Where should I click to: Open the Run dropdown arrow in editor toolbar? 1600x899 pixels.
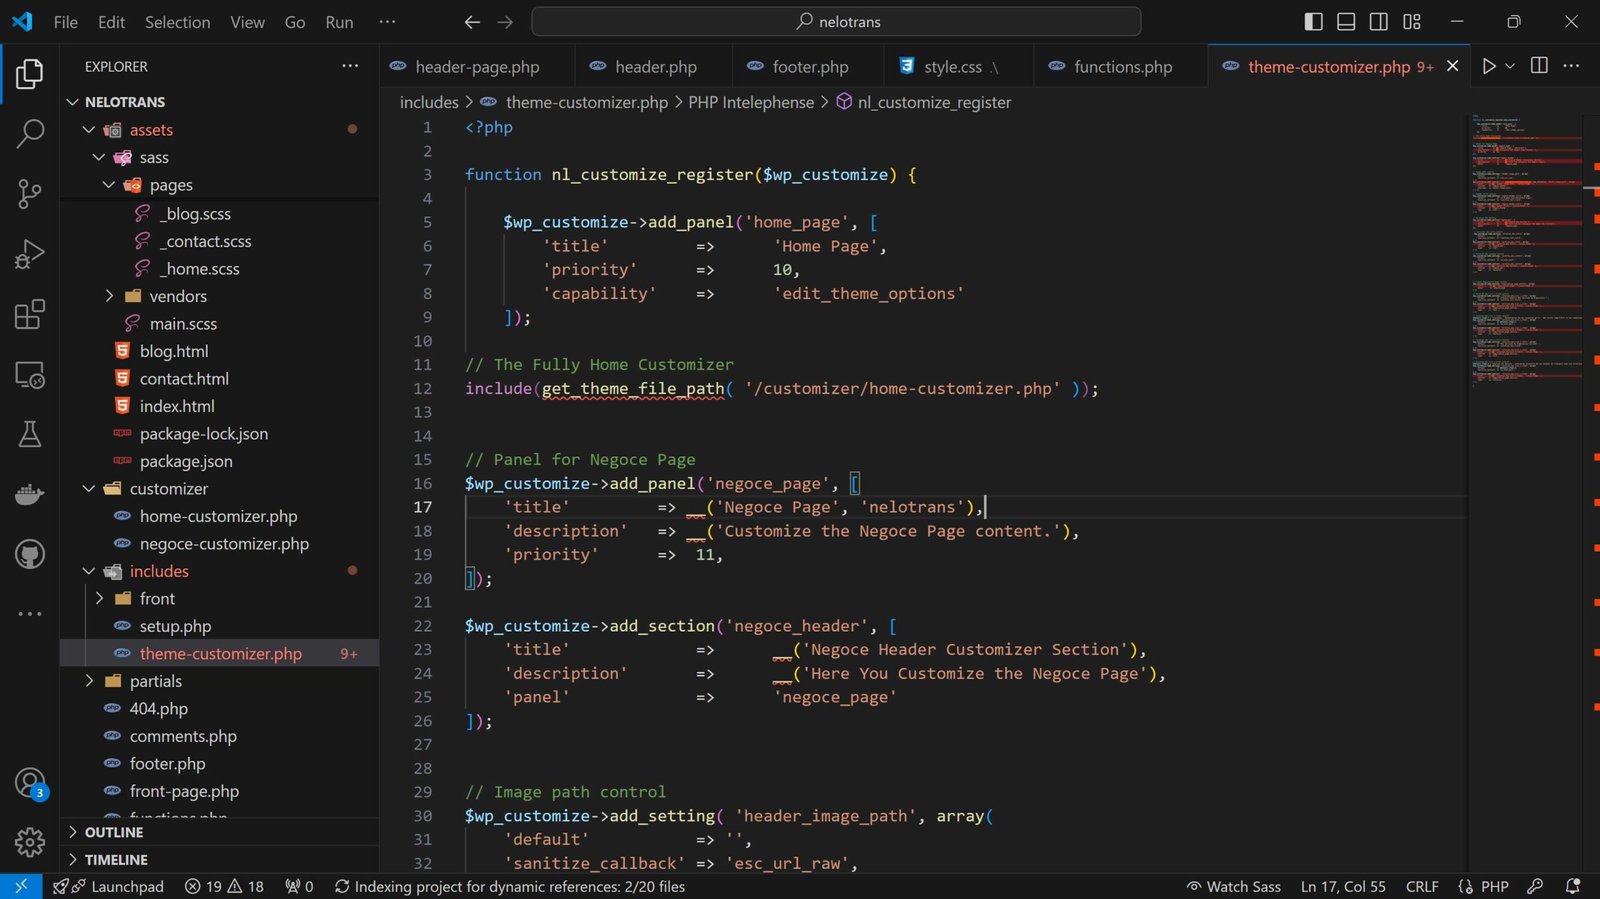click(1510, 66)
